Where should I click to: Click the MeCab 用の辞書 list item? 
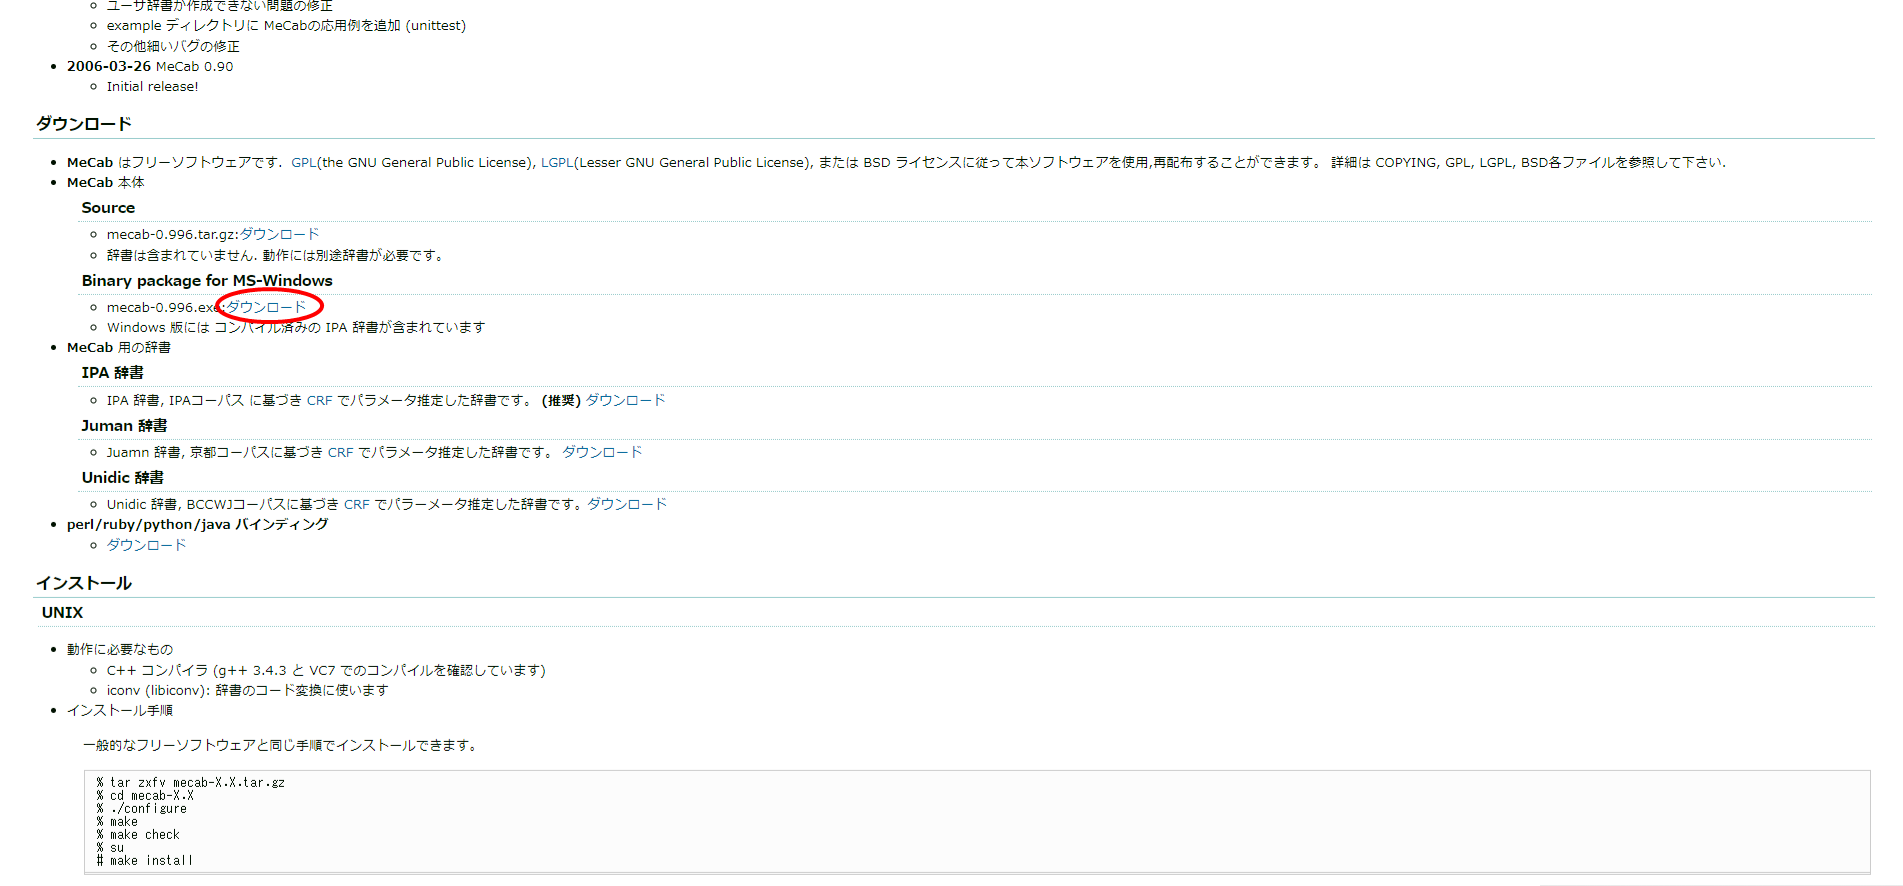pyautogui.click(x=118, y=347)
